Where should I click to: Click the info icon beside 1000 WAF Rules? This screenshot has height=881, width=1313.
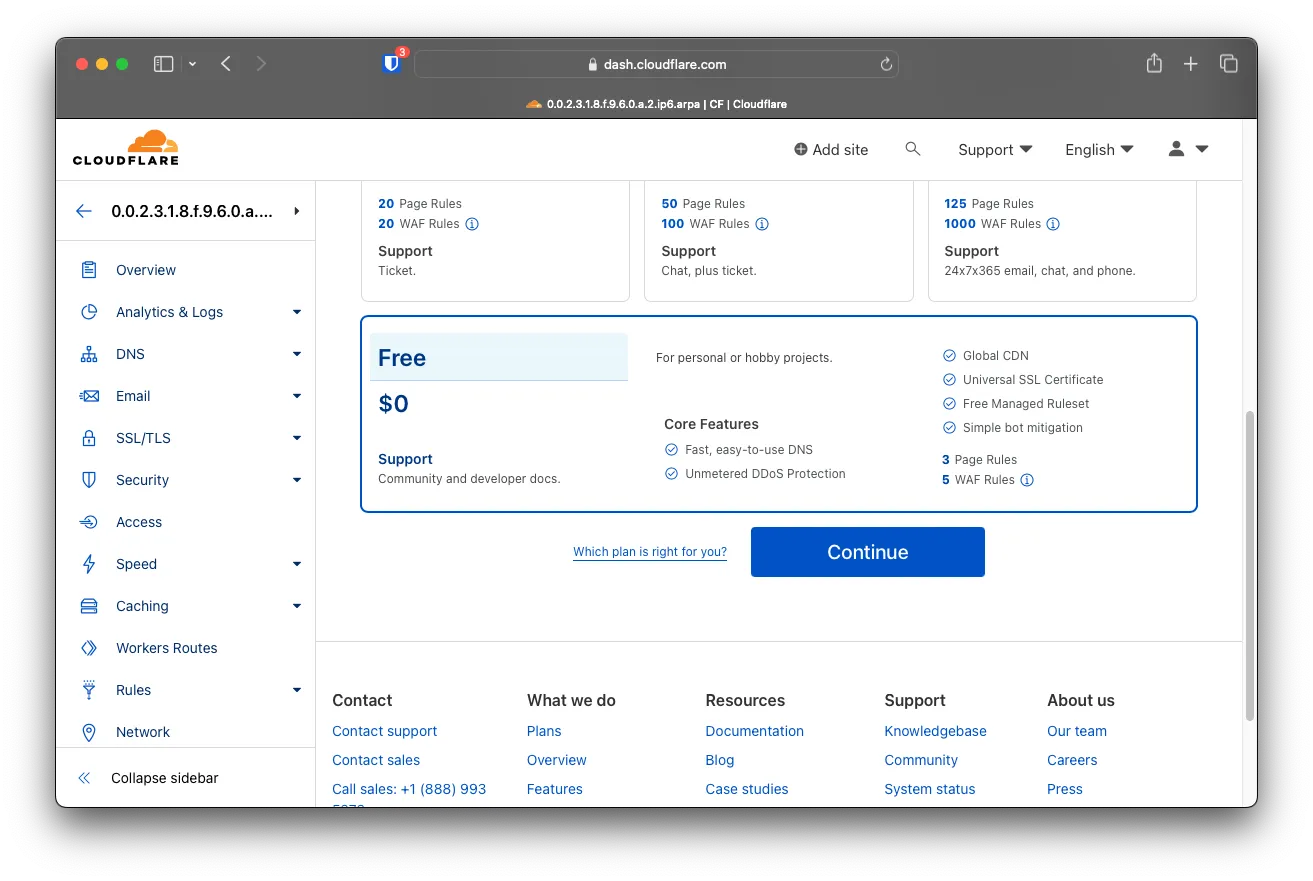coord(1053,224)
